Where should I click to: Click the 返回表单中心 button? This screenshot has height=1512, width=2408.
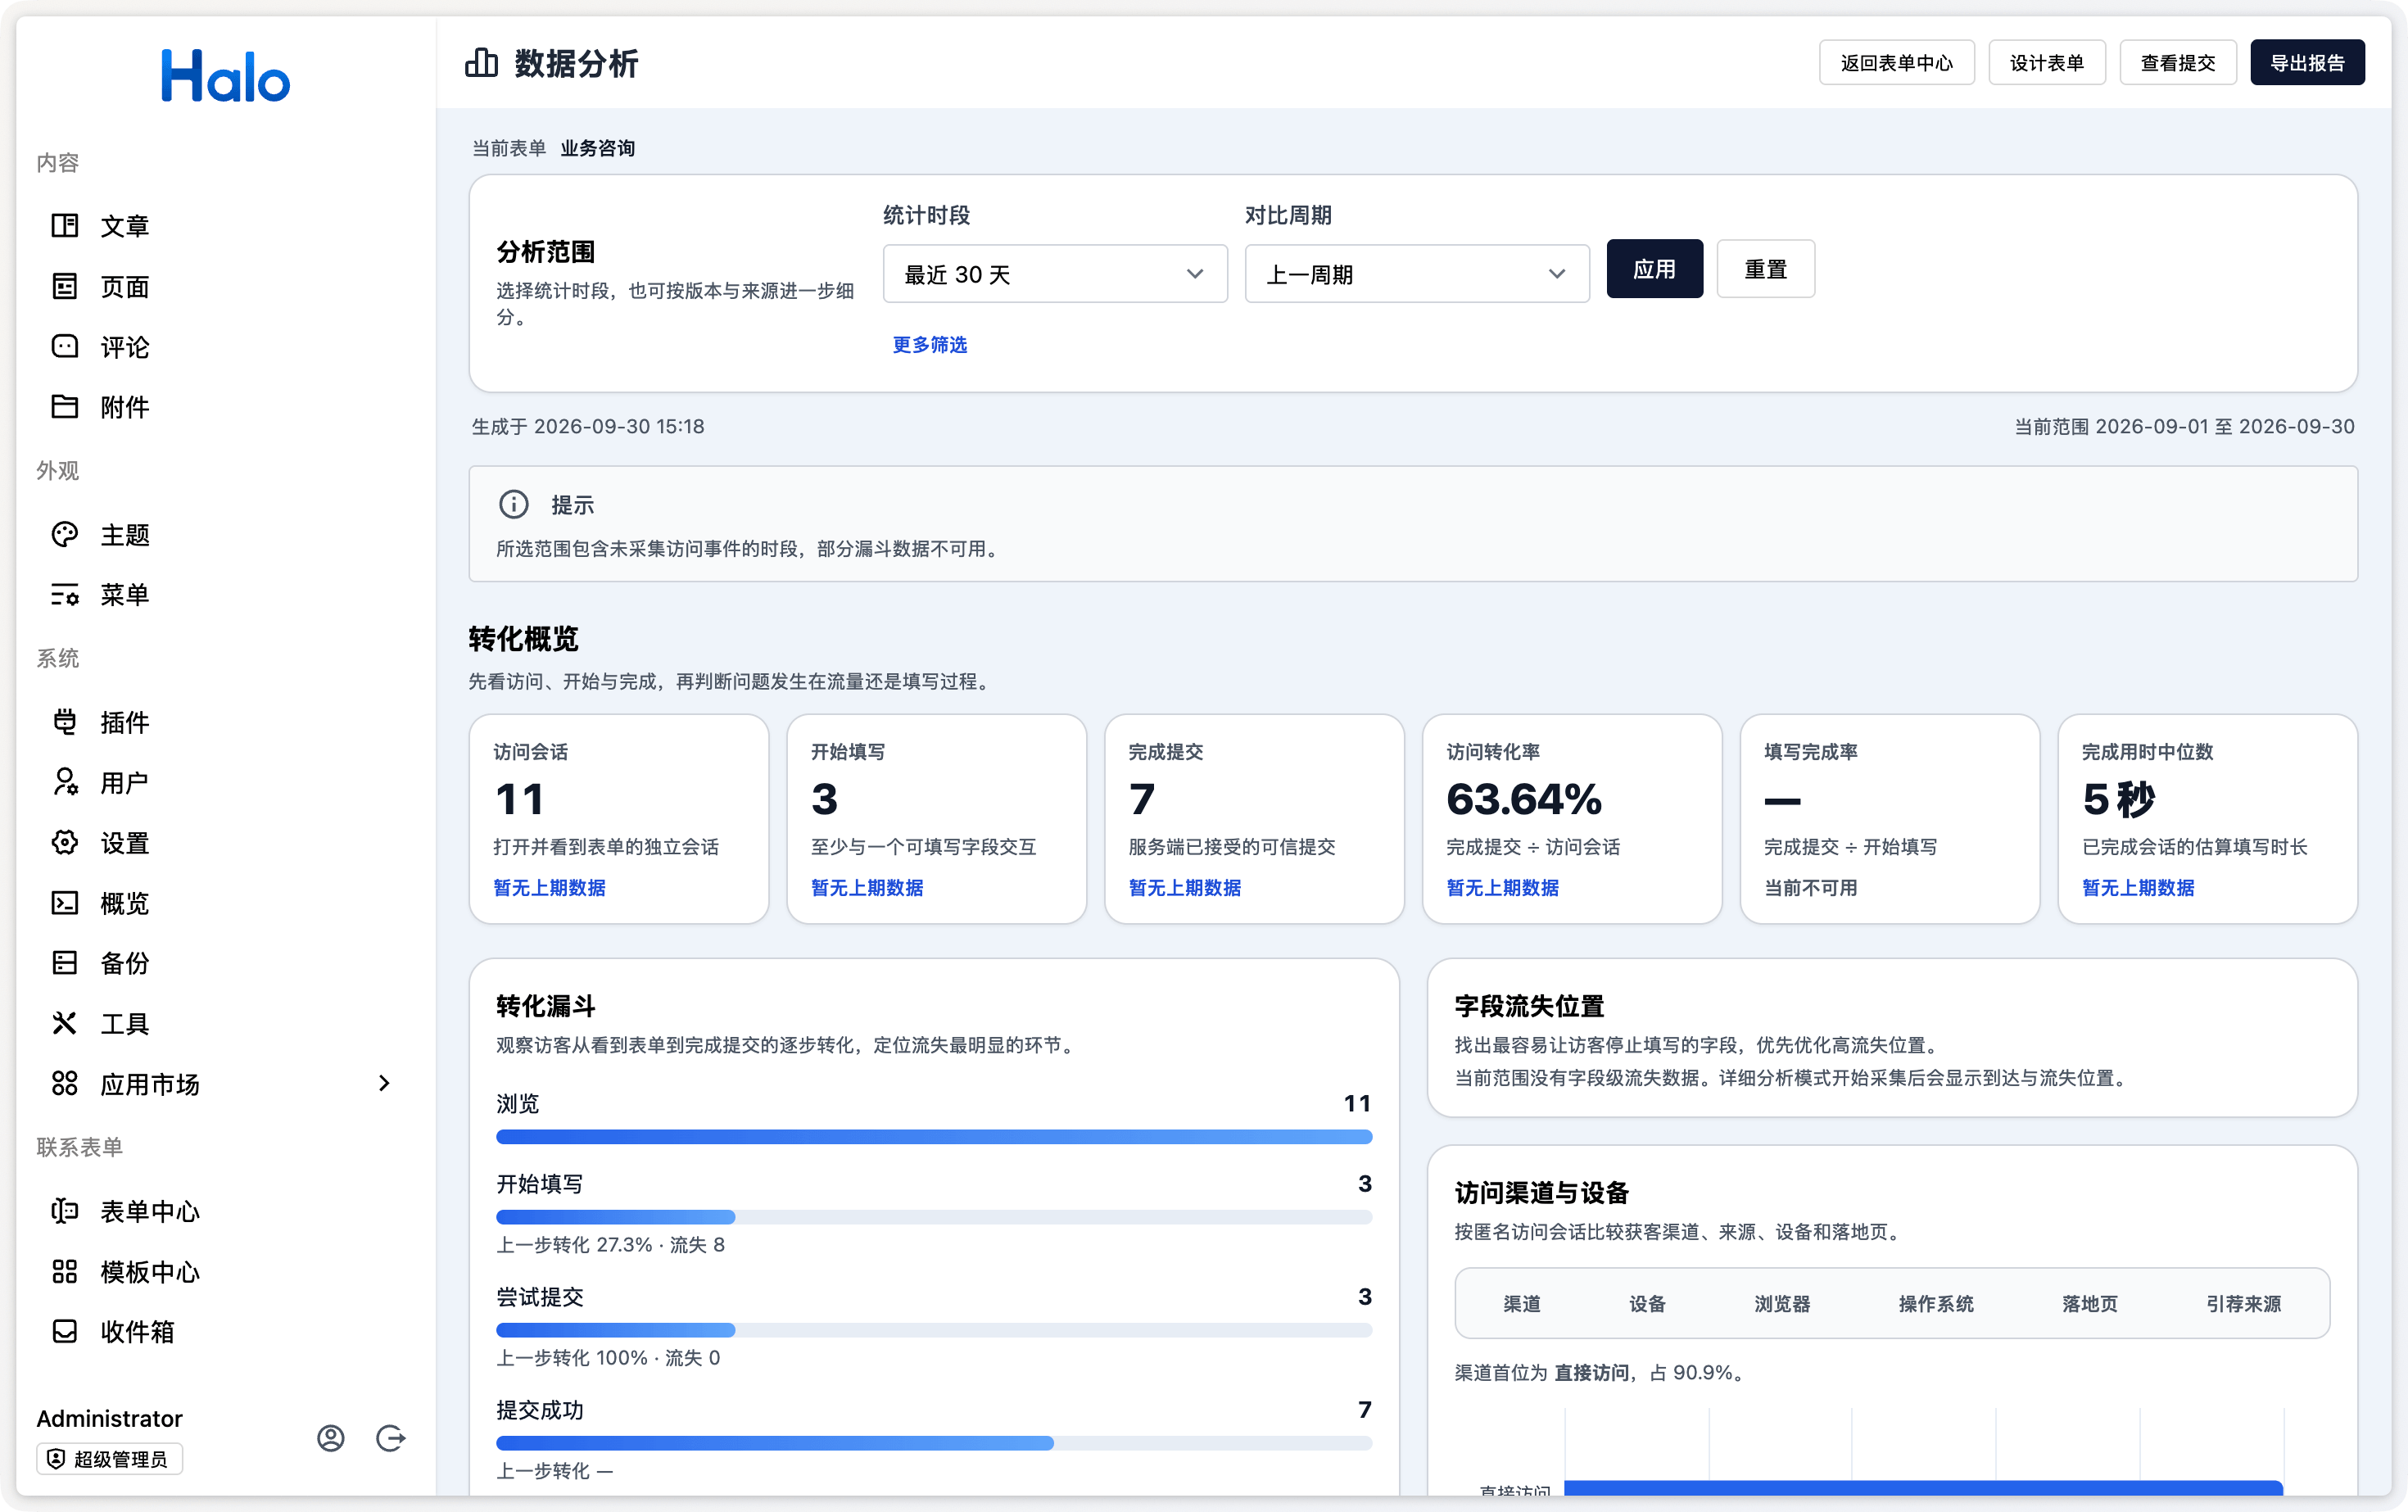[x=1897, y=63]
